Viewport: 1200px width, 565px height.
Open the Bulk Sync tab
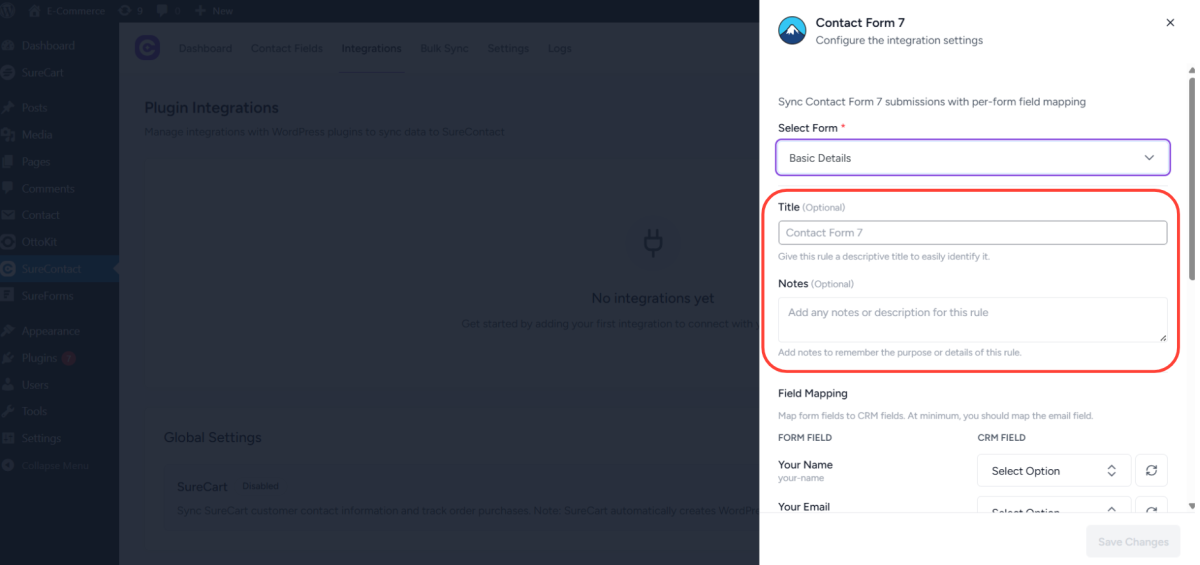[444, 48]
